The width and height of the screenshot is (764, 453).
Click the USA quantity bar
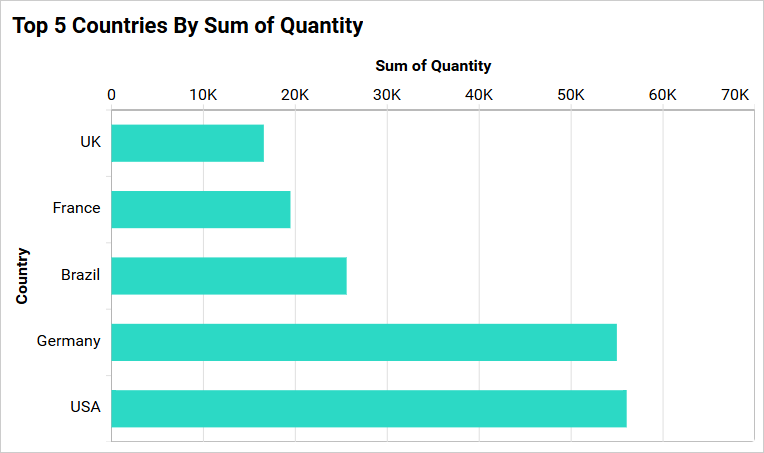point(369,408)
